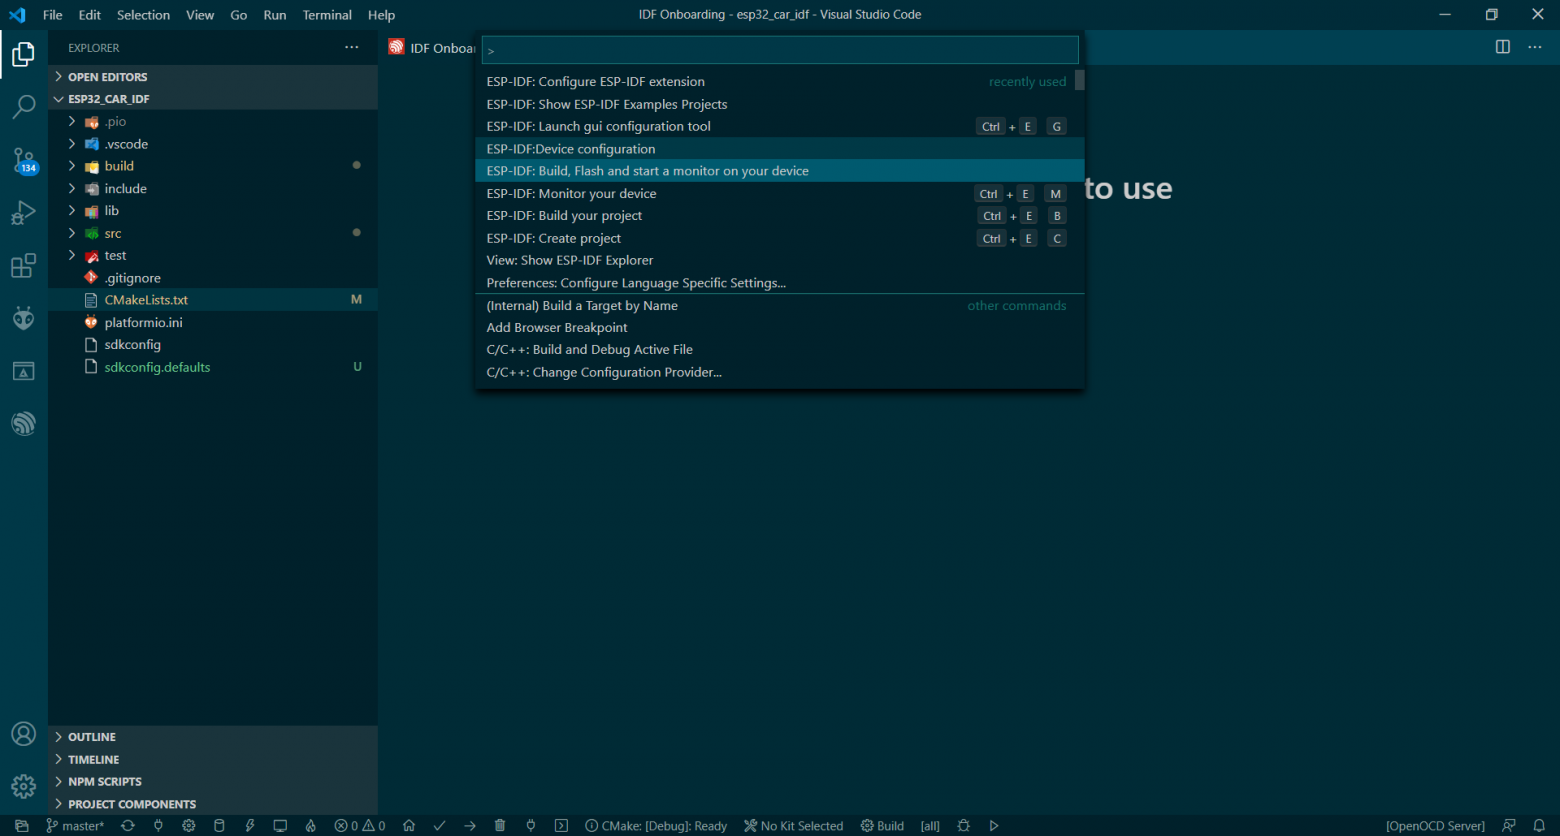1560x836 pixels.
Task: Collapse the ESP32_CAR_IDF project folder
Action: point(213,99)
